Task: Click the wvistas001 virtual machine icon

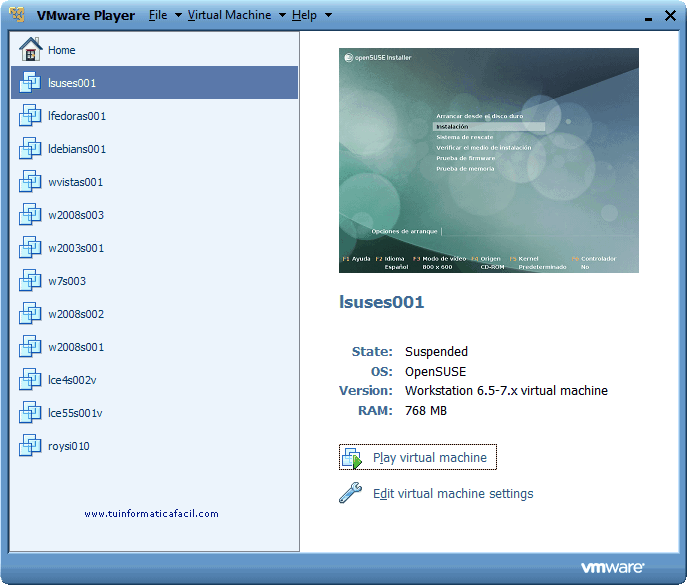Action: (30, 181)
